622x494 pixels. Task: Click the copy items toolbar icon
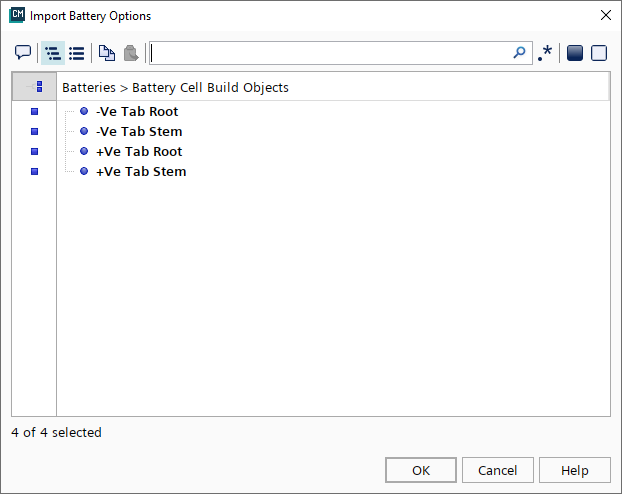(106, 53)
